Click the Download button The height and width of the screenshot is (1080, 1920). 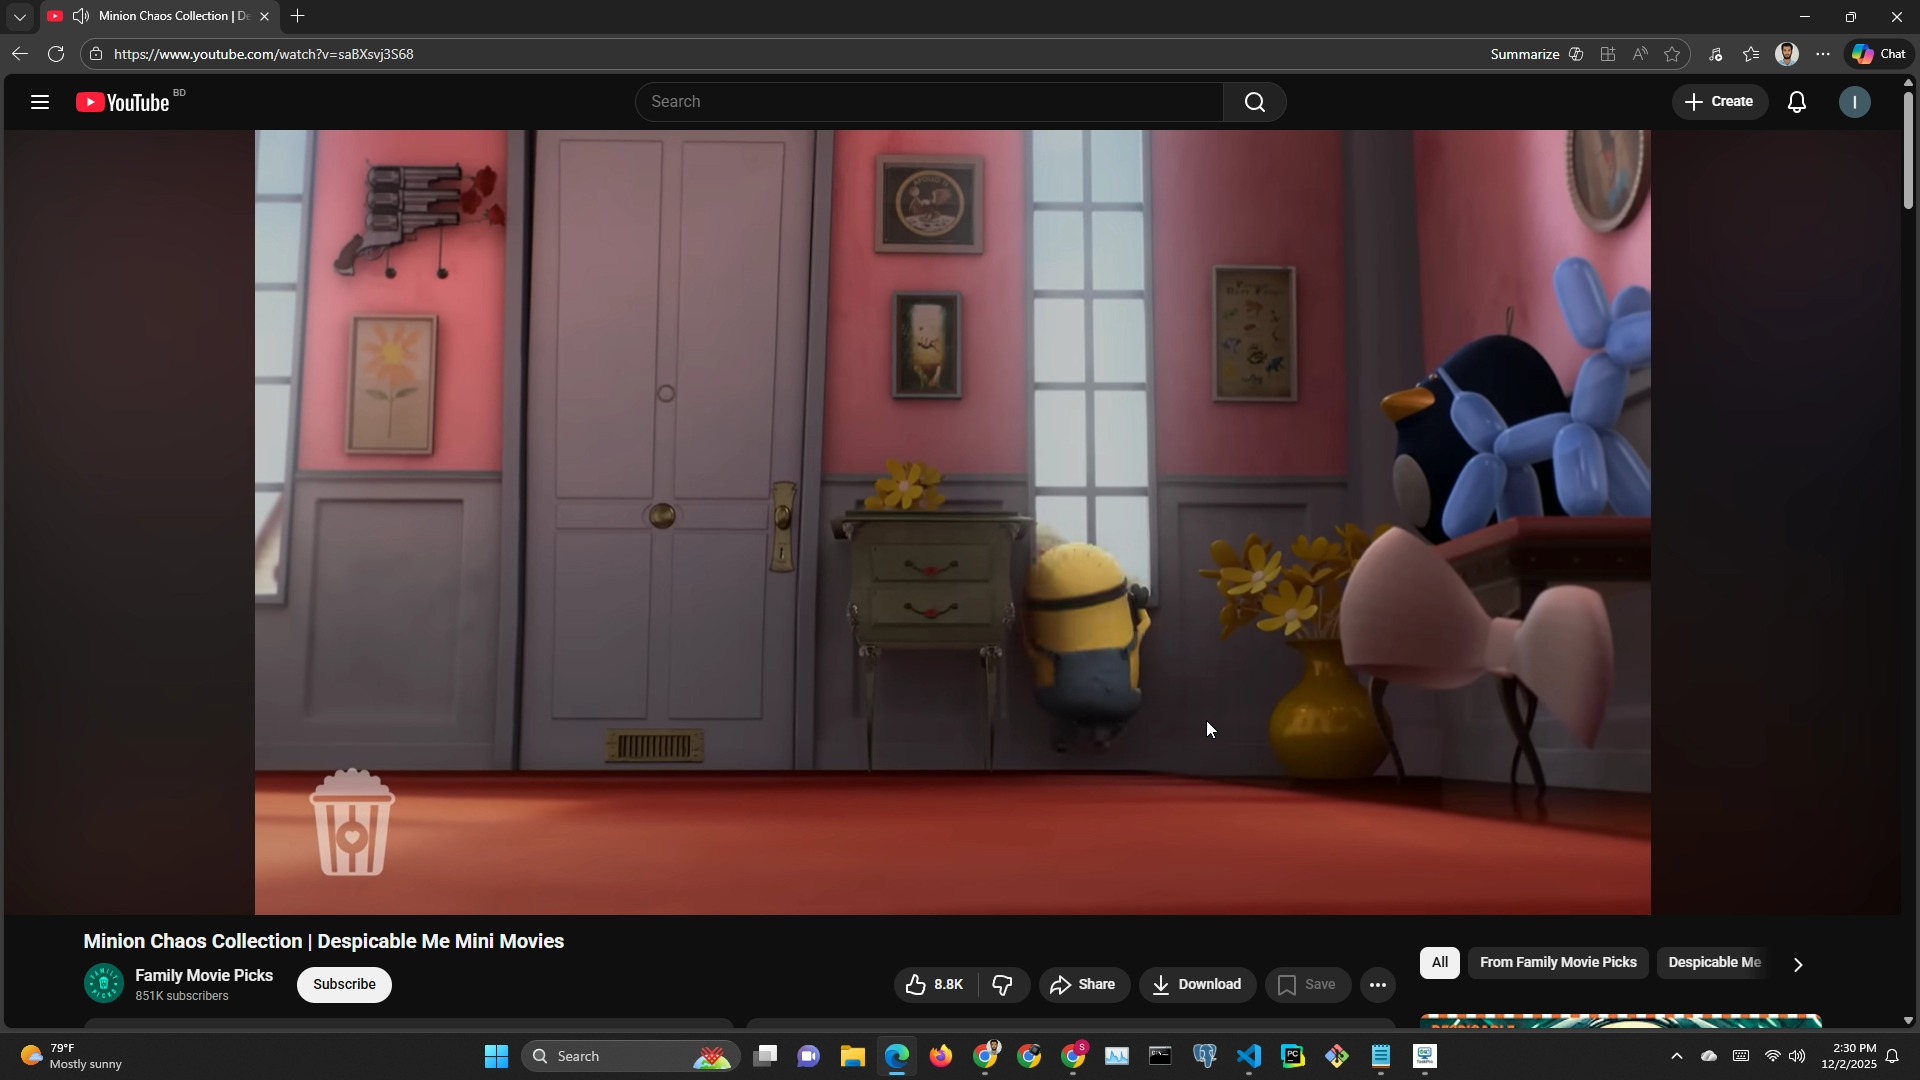click(x=1197, y=985)
